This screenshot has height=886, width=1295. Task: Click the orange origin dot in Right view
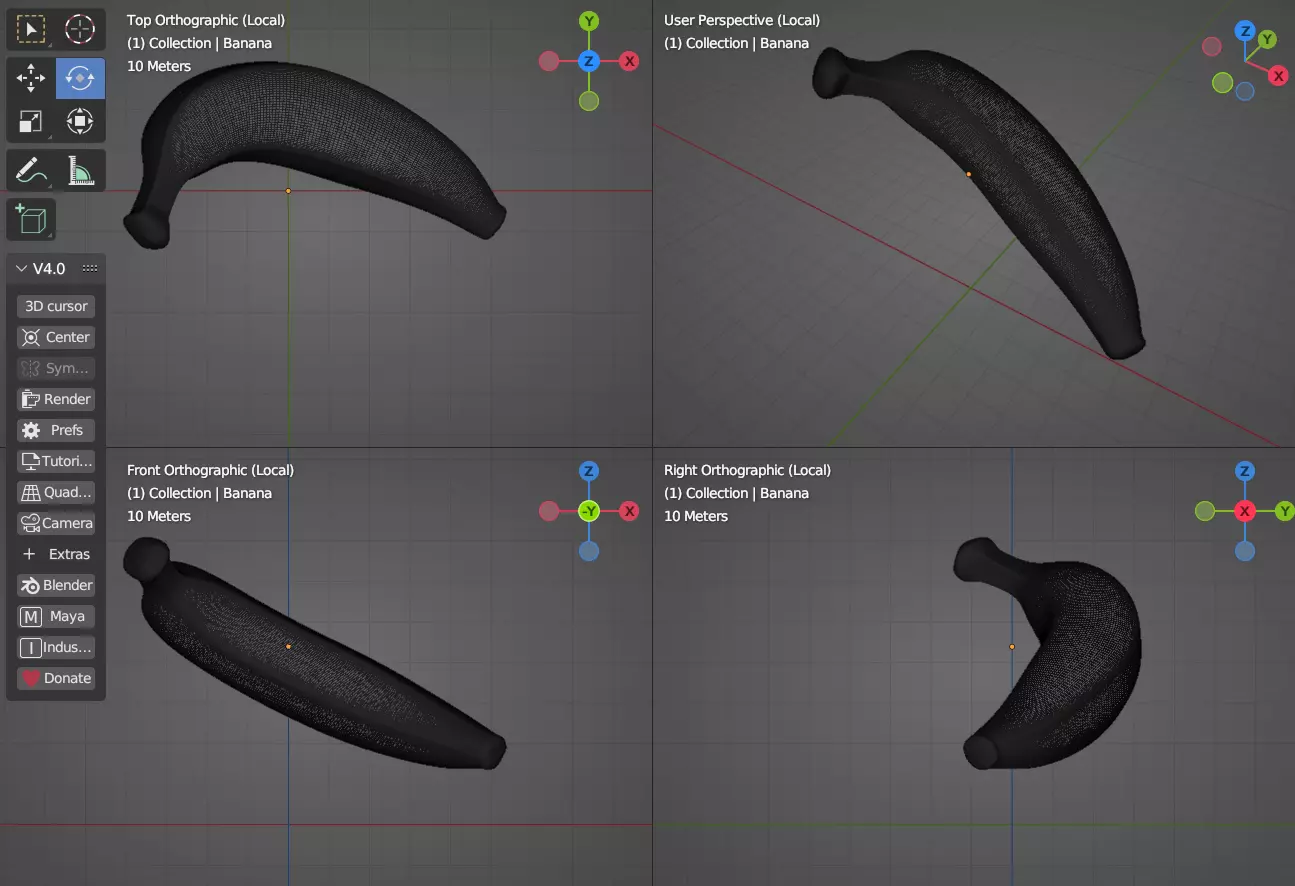click(x=1012, y=647)
